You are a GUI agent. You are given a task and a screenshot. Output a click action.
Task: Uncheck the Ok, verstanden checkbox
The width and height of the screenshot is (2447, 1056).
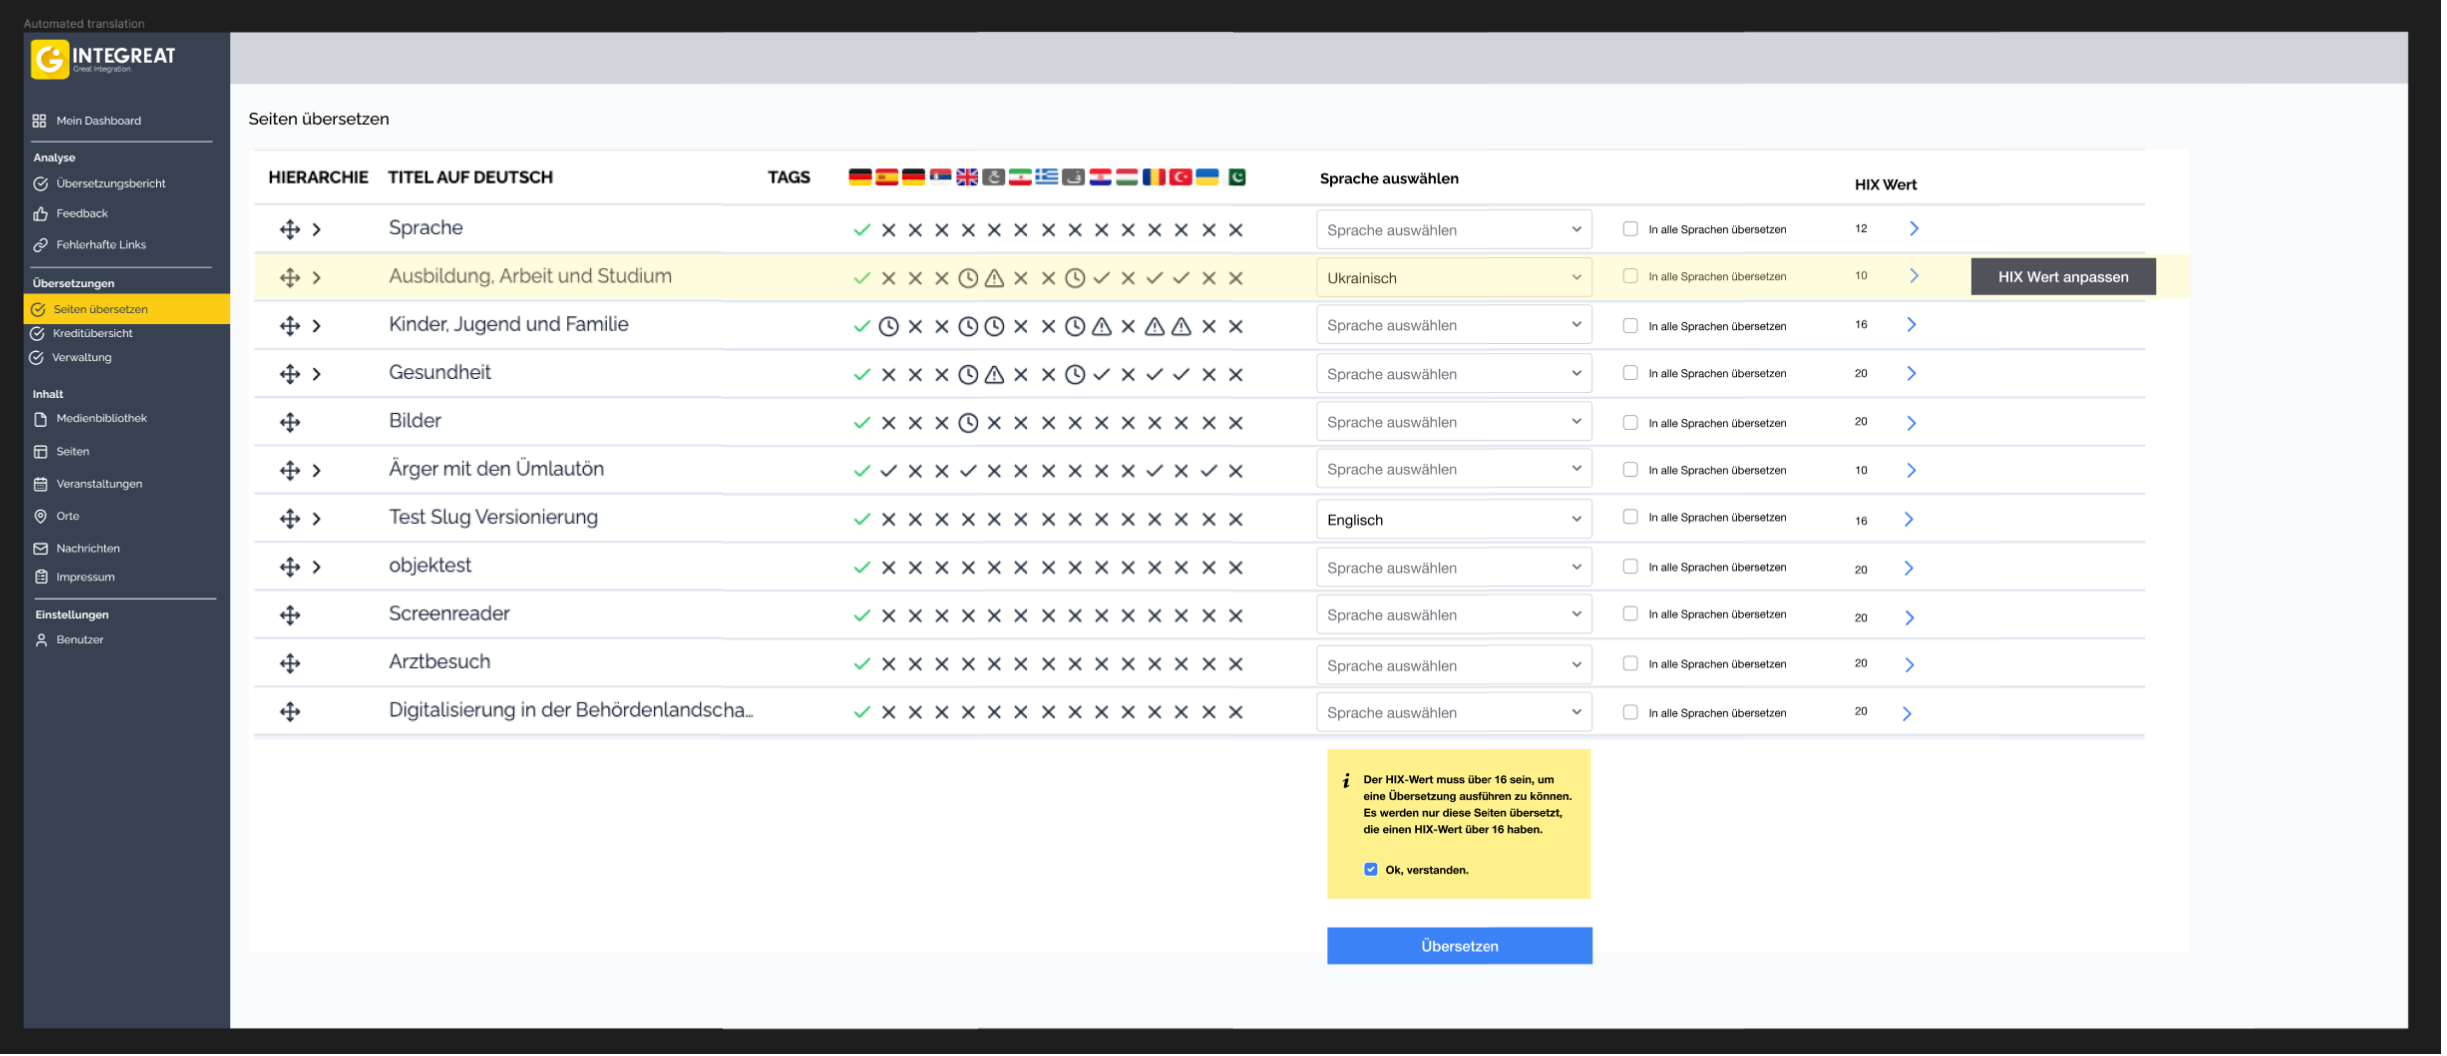(1370, 869)
